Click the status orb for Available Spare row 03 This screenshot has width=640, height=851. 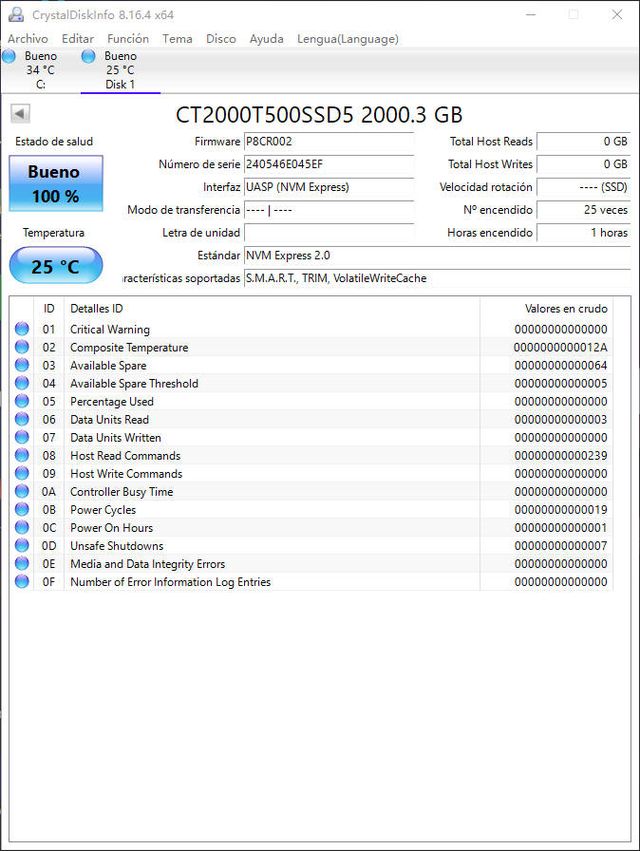(x=22, y=365)
